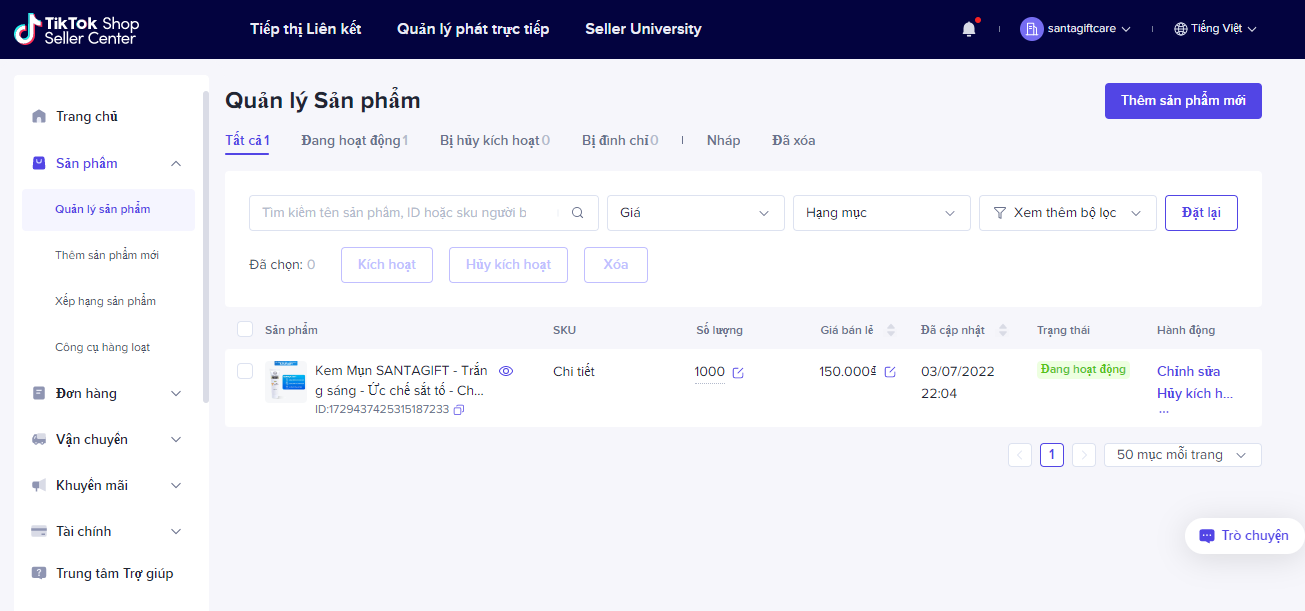Toggle product preview eye icon
Image resolution: width=1305 pixels, height=611 pixels.
click(x=506, y=371)
